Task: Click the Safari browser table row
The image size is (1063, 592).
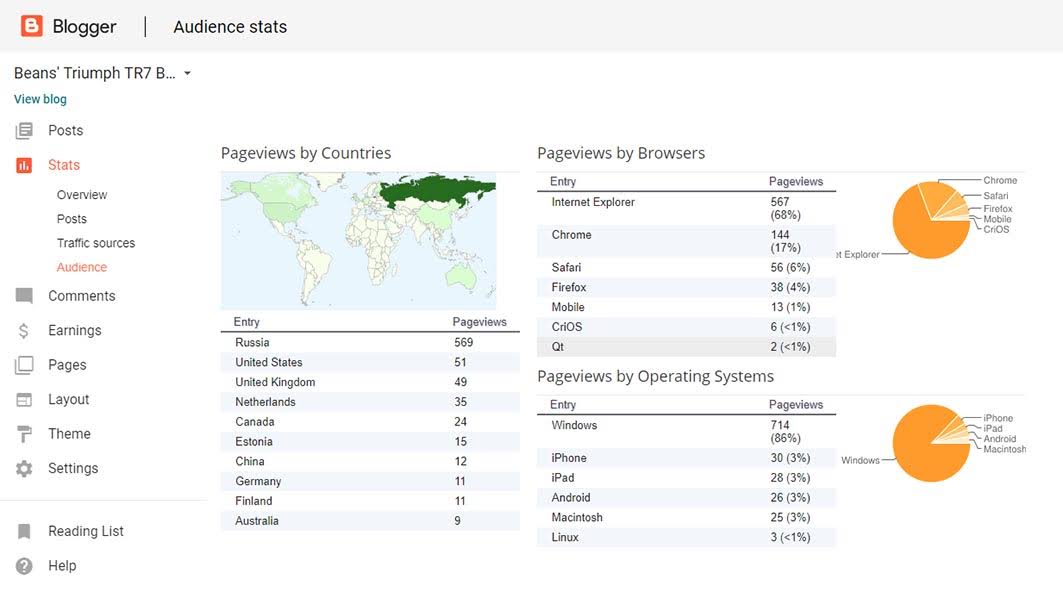Action: [686, 267]
